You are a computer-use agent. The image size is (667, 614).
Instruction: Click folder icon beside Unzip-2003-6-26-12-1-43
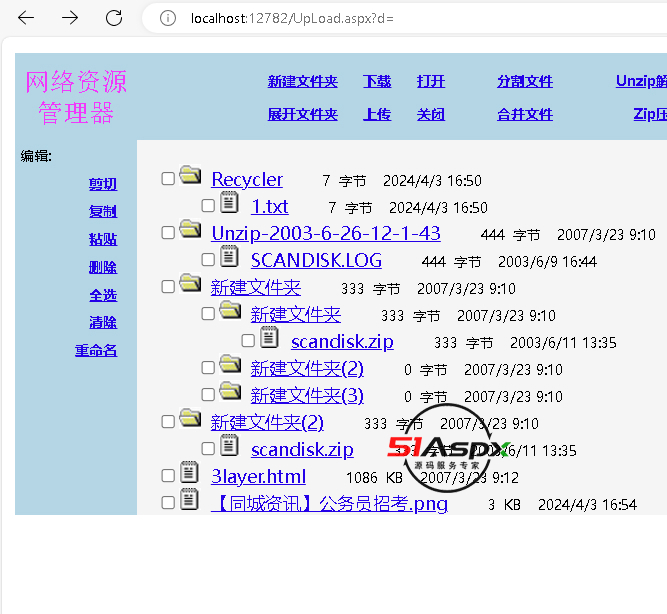point(190,231)
